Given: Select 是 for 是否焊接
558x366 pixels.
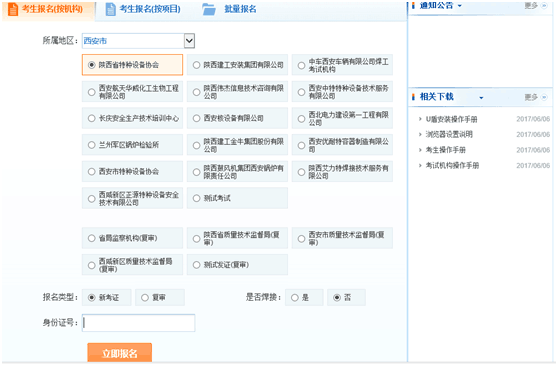Looking at the screenshot, I should [x=295, y=298].
